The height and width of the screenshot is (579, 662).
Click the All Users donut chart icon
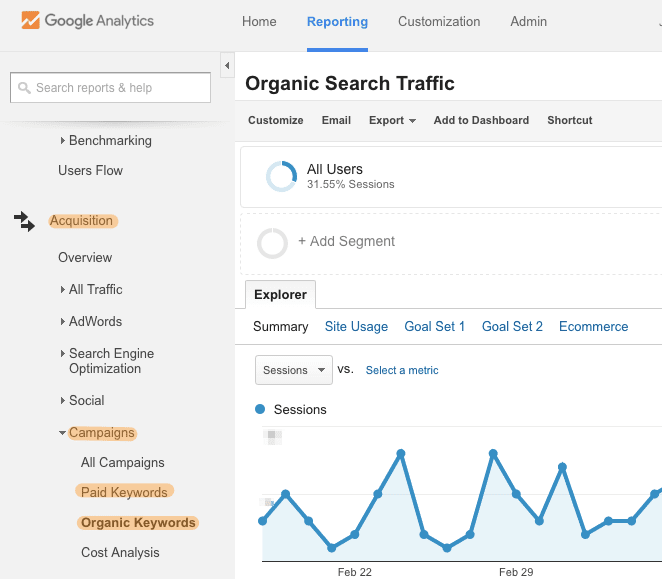click(x=281, y=176)
